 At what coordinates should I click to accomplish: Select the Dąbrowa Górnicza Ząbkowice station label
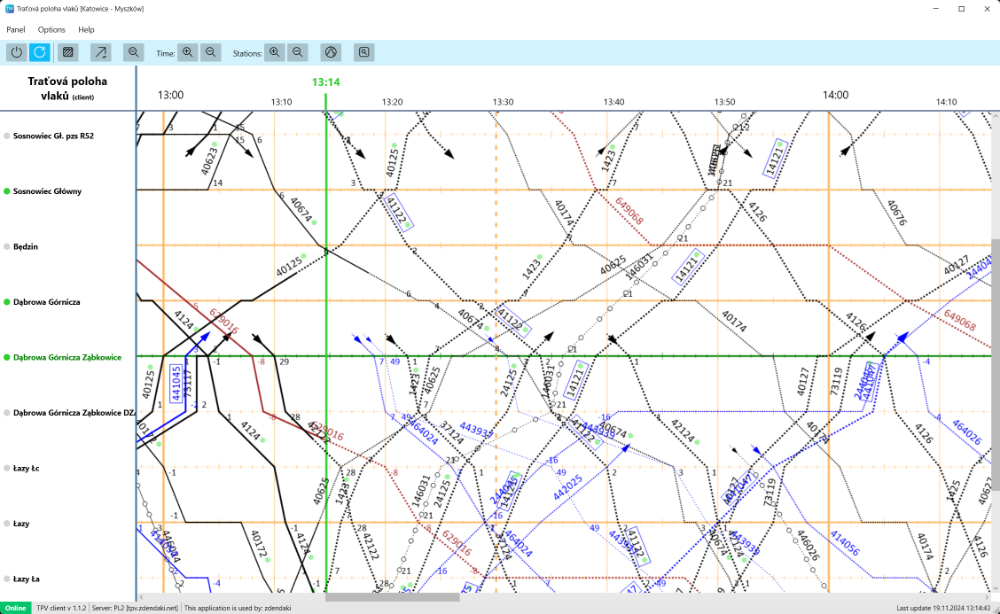point(67,357)
